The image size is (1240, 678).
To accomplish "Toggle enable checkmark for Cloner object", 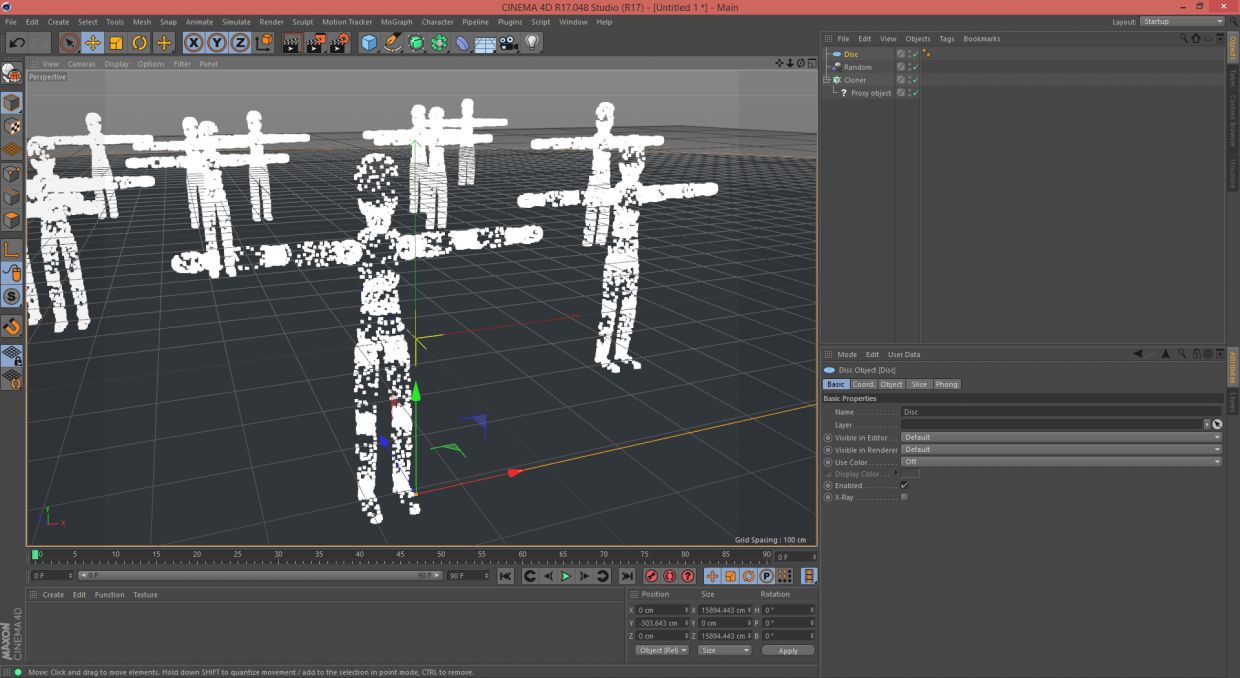I will click(914, 80).
